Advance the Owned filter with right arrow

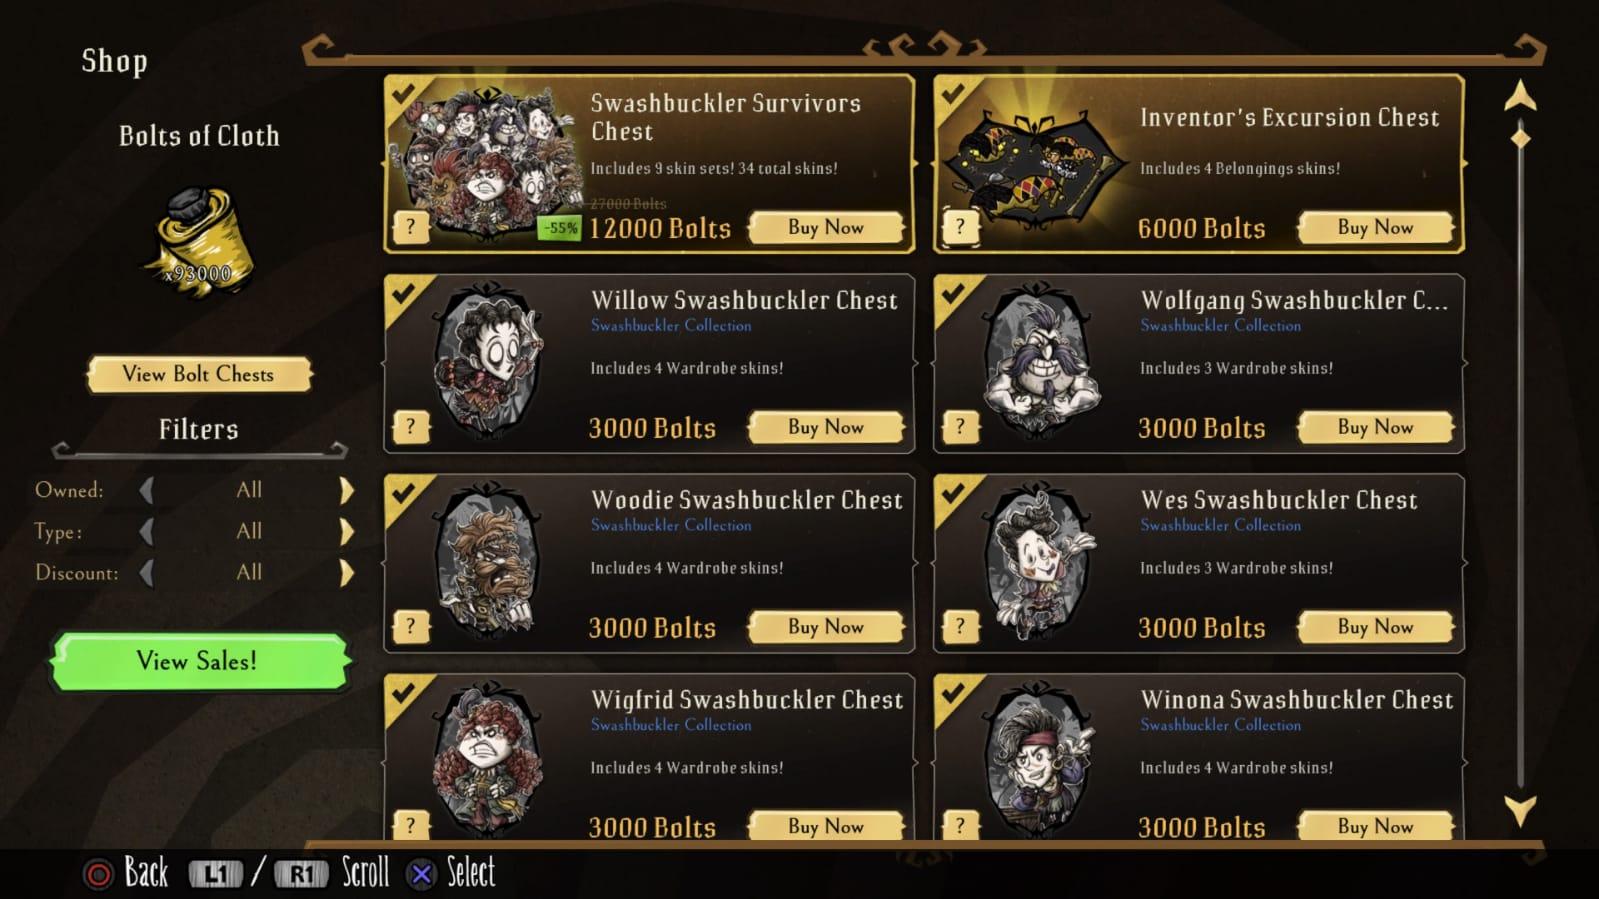pos(346,490)
